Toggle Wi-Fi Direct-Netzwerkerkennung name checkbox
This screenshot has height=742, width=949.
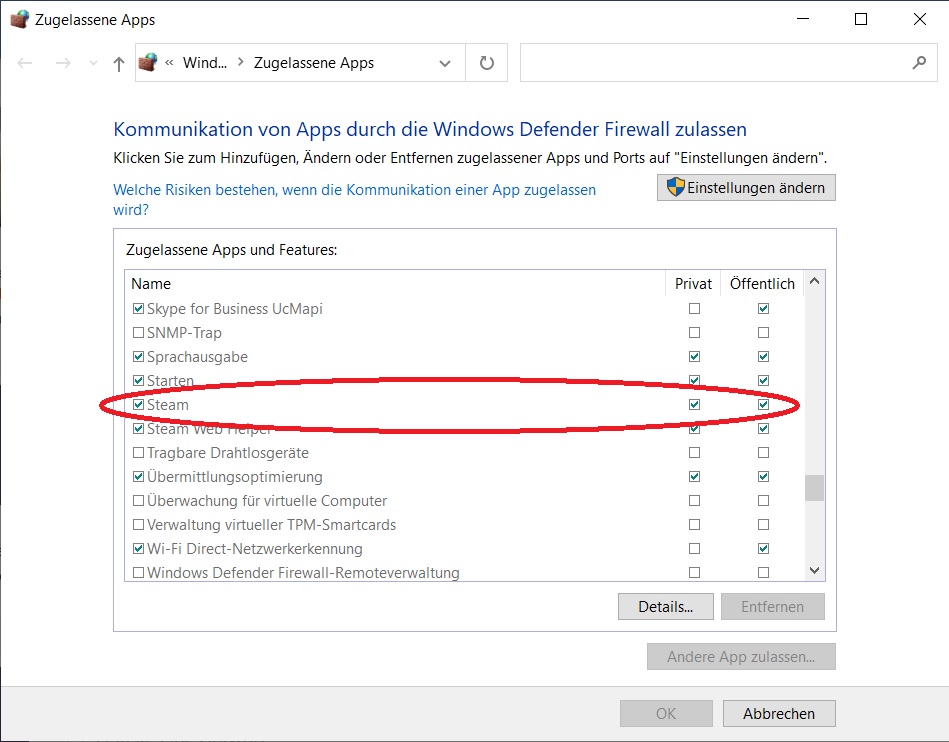[x=139, y=548]
